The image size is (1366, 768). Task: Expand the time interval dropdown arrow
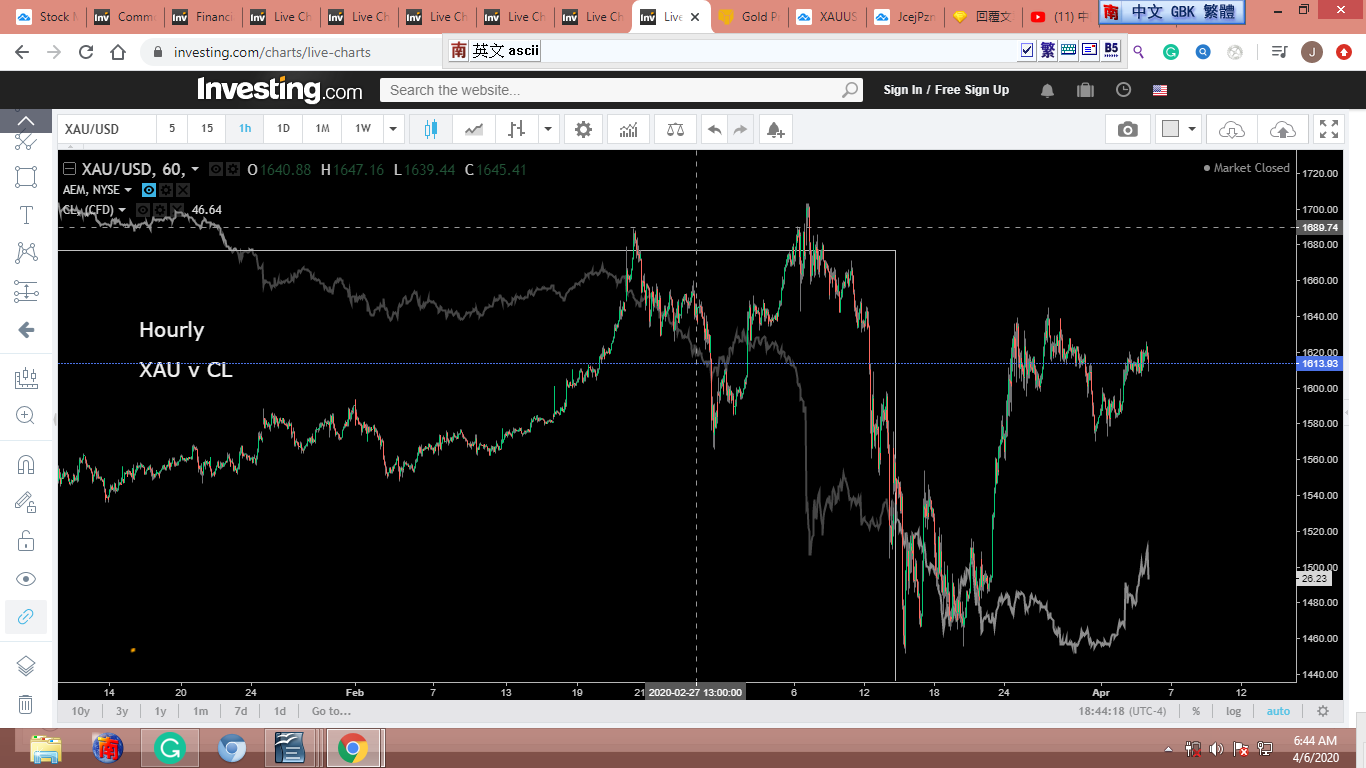393,129
